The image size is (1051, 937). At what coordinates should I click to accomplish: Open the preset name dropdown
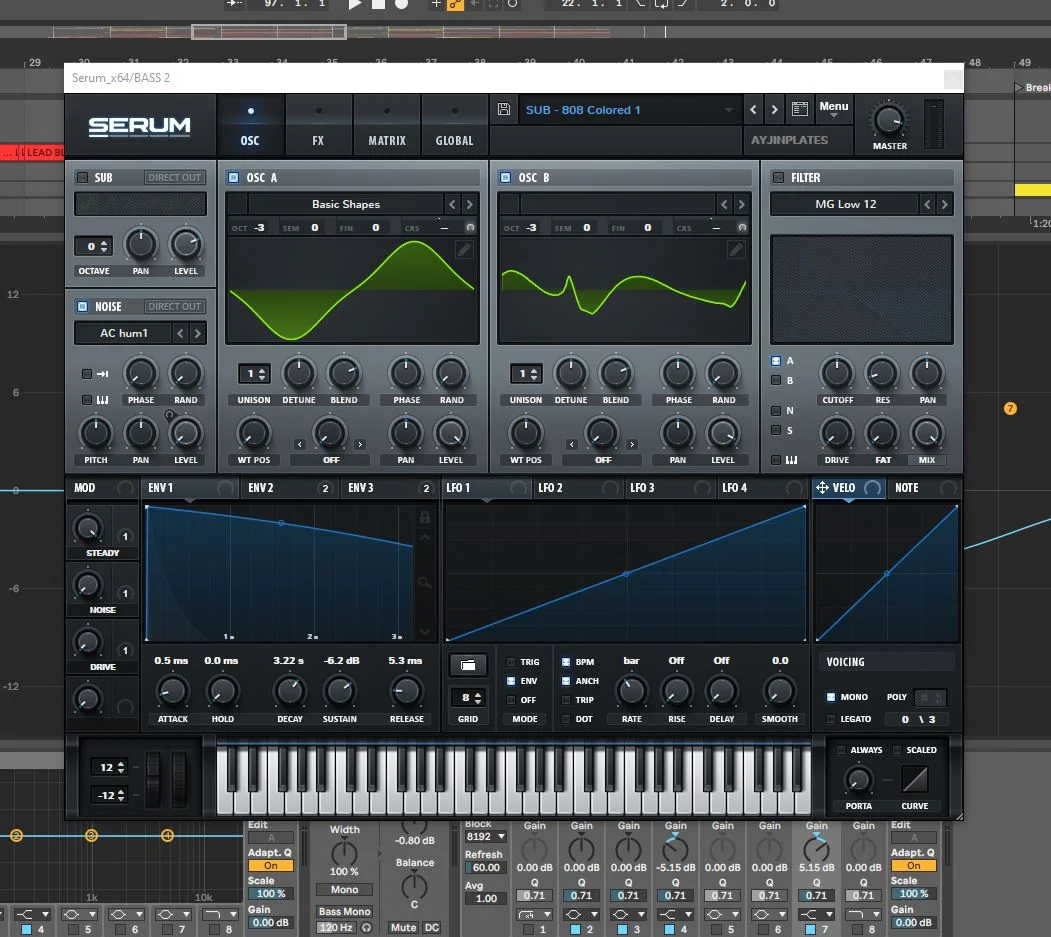pos(628,110)
